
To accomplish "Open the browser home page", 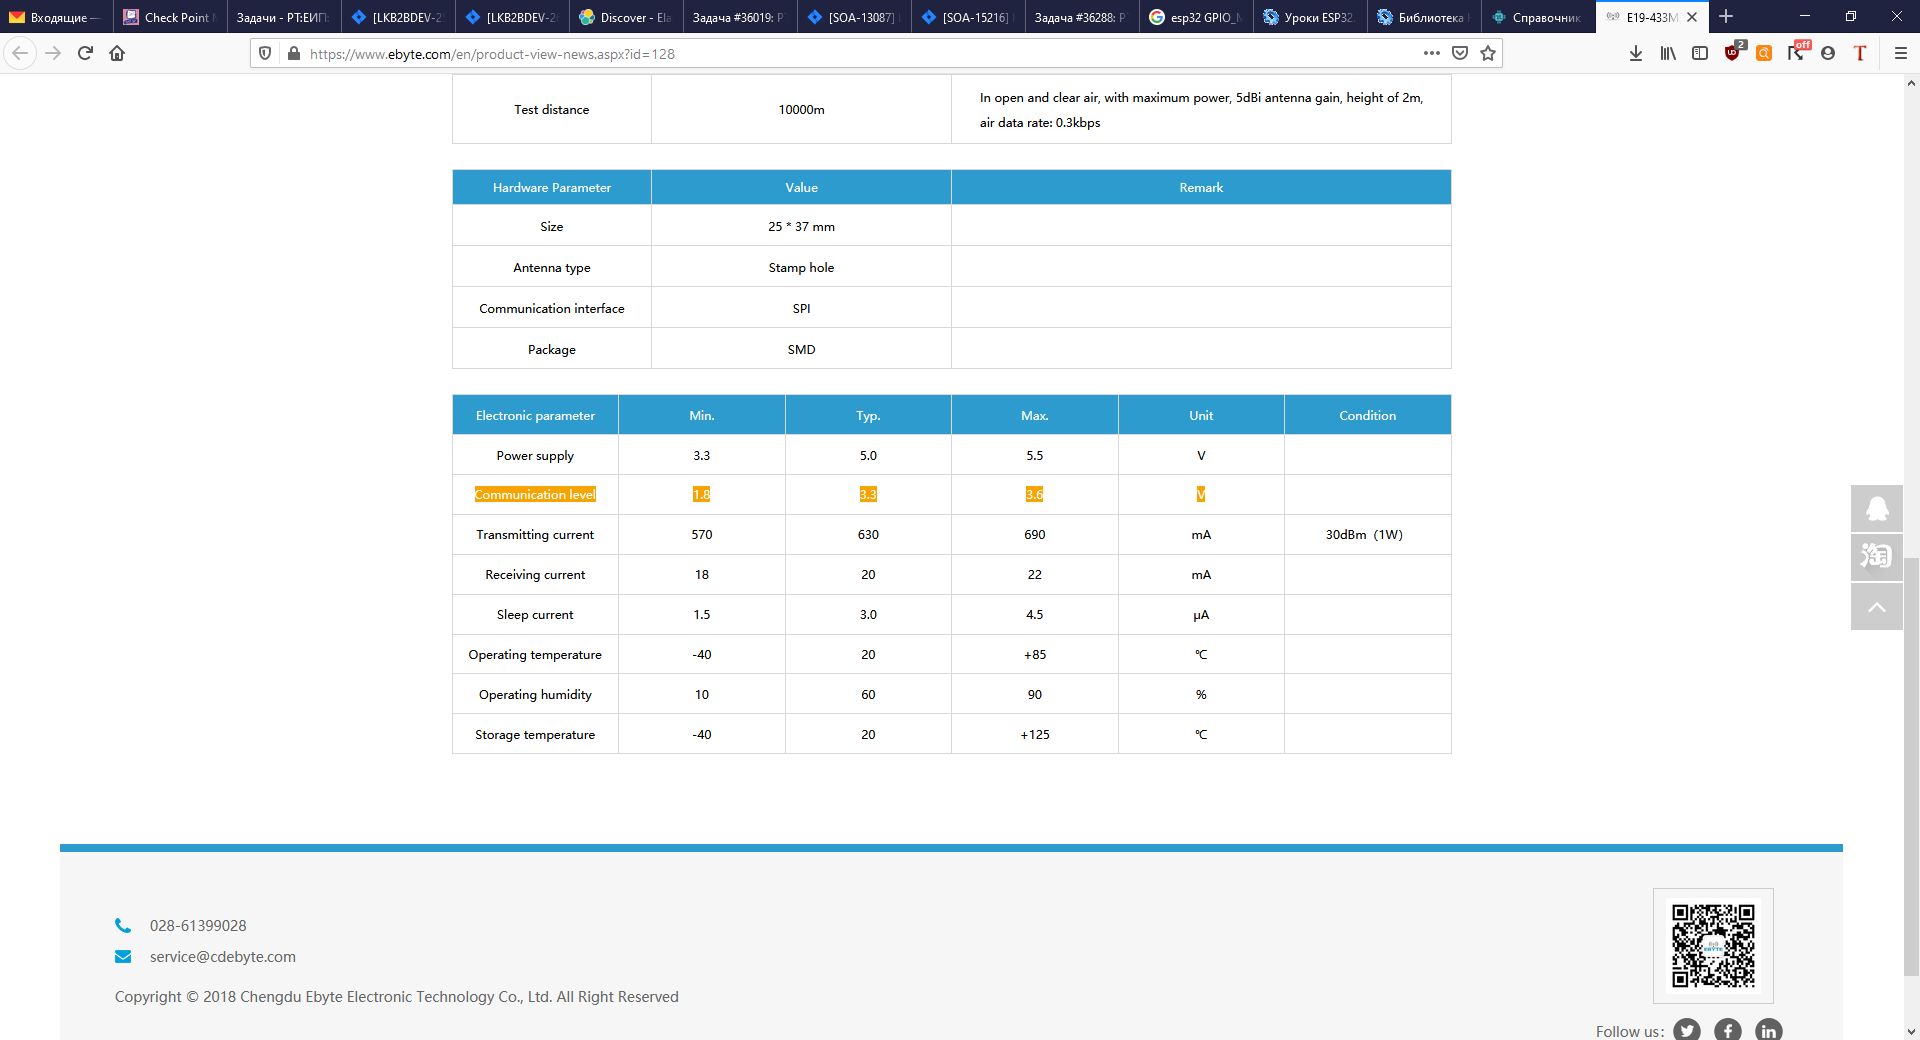I will pos(117,53).
